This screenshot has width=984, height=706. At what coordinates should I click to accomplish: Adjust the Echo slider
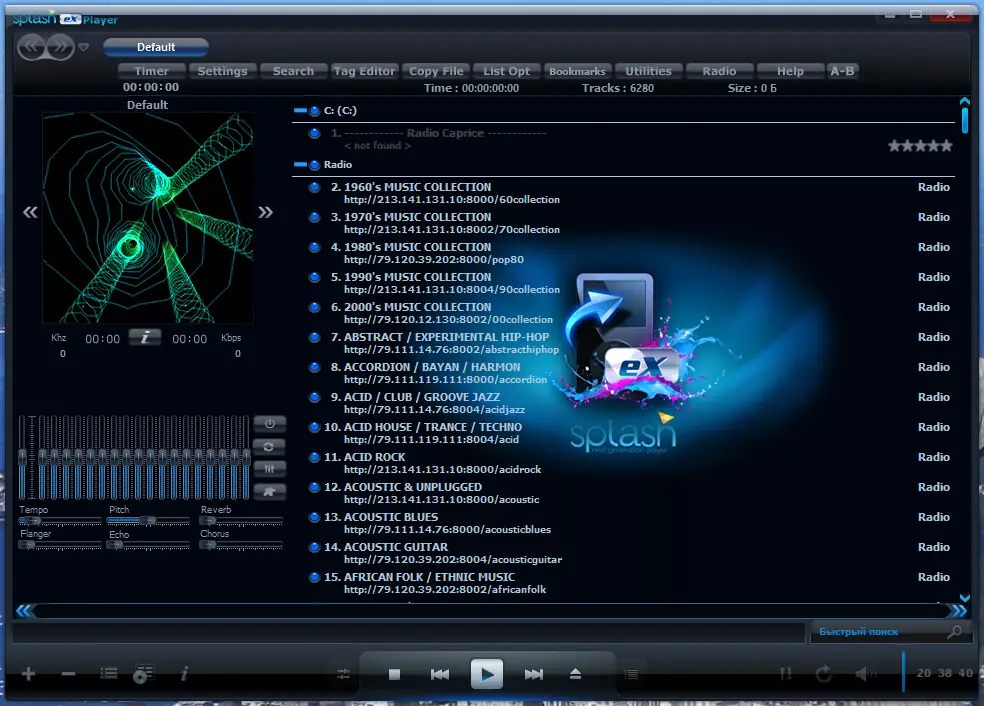click(148, 545)
